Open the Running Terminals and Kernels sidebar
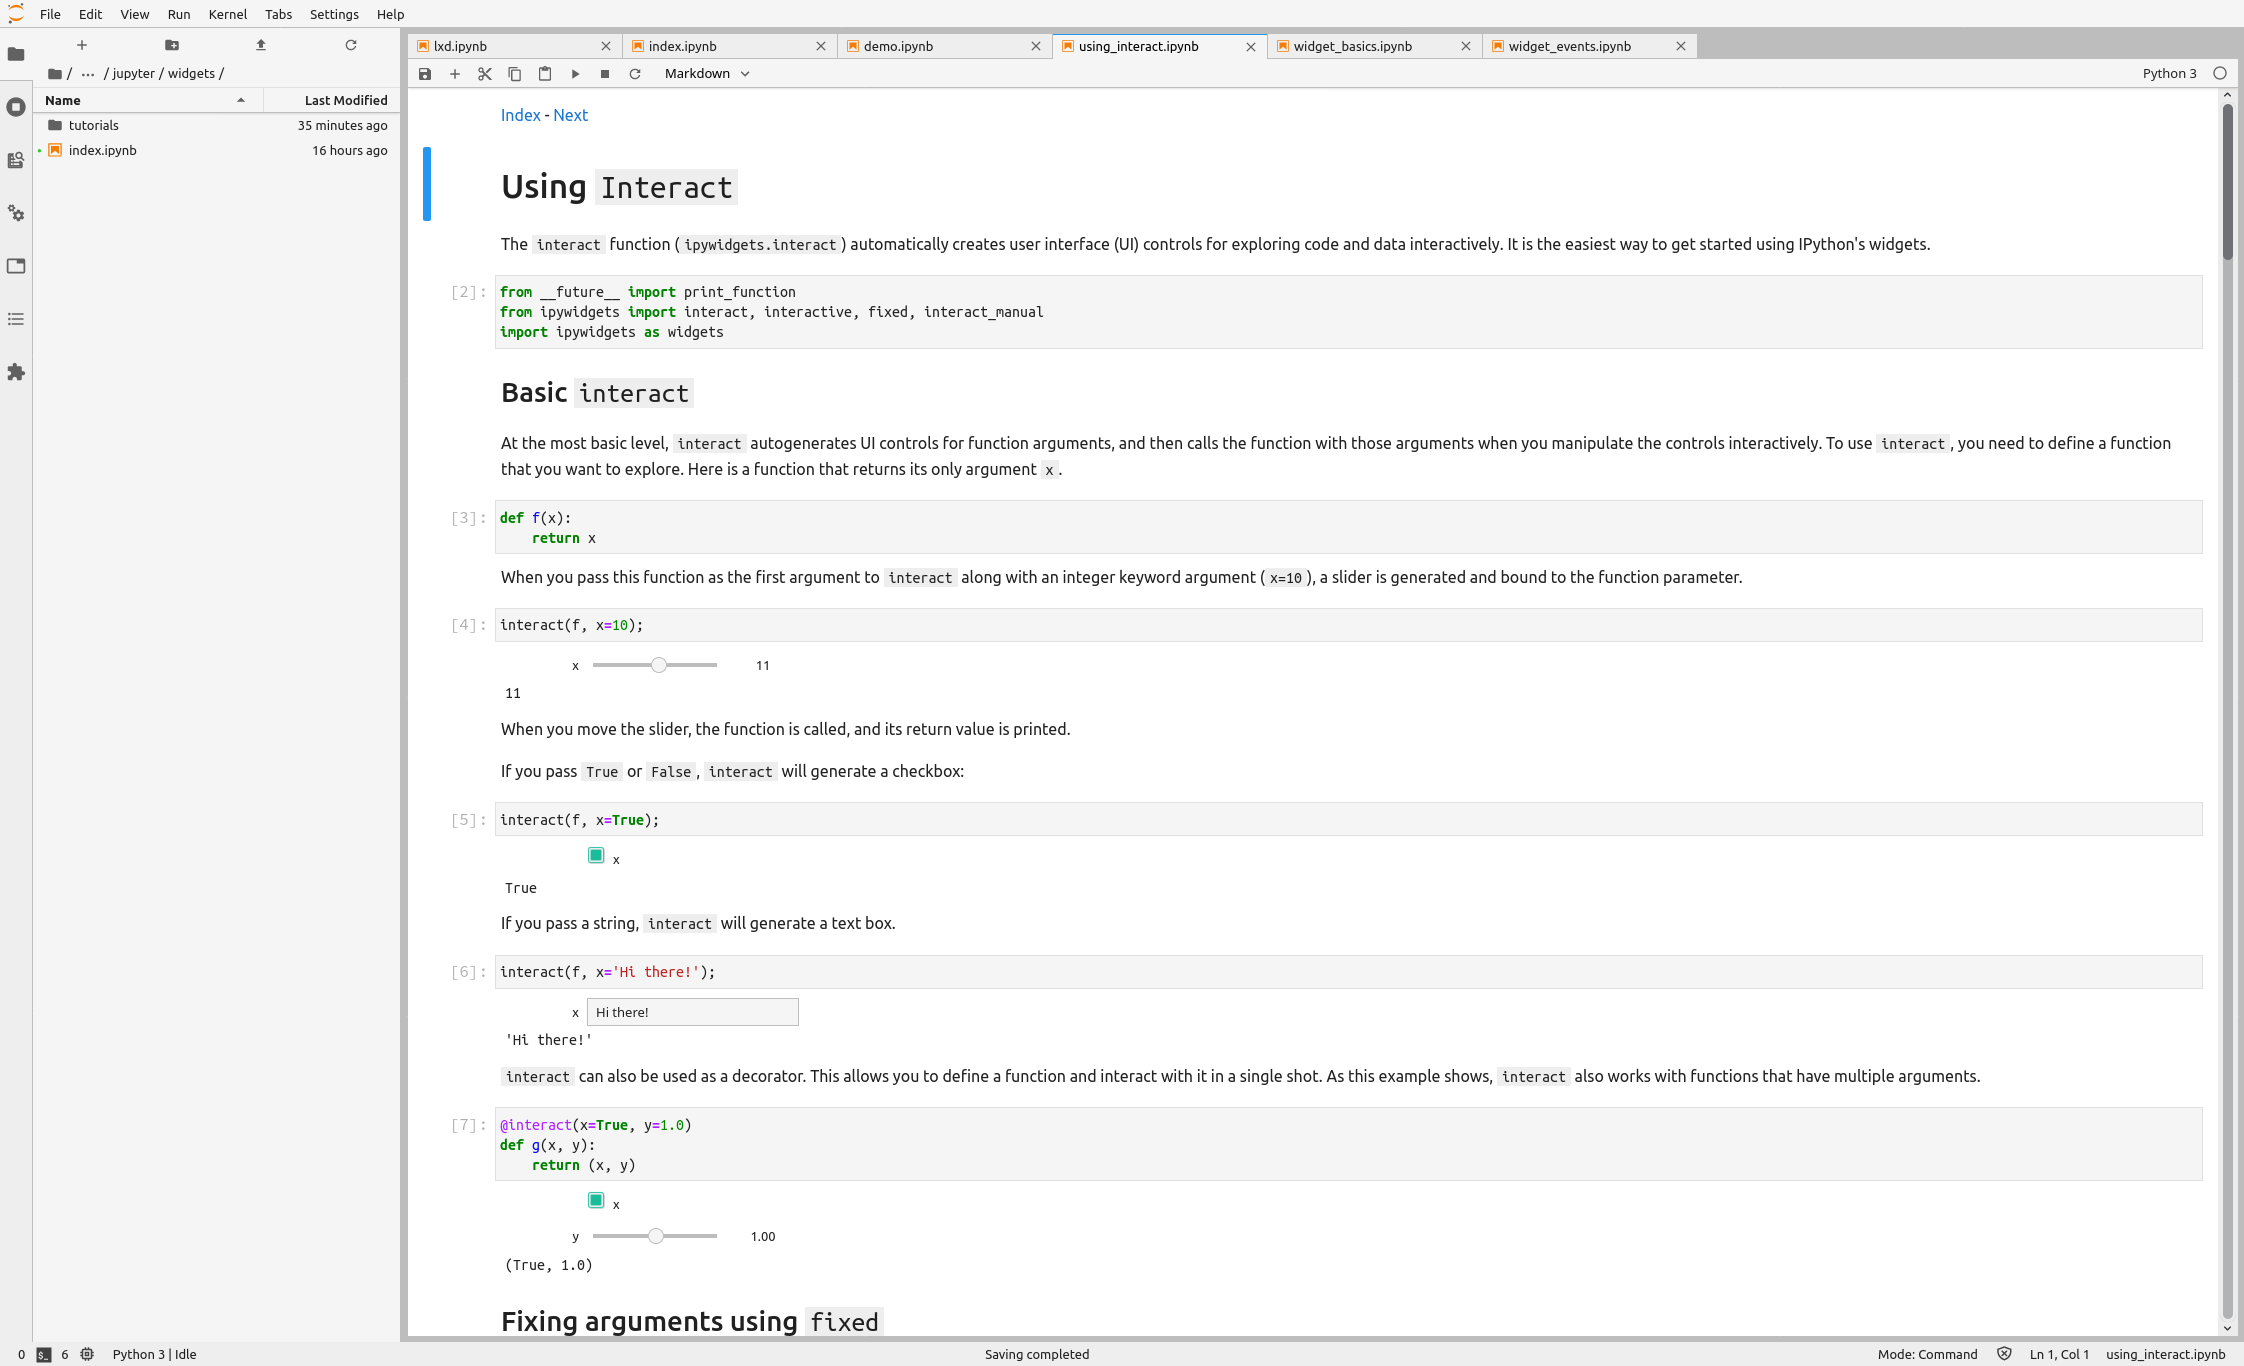Image resolution: width=2244 pixels, height=1366 pixels. click(x=16, y=107)
